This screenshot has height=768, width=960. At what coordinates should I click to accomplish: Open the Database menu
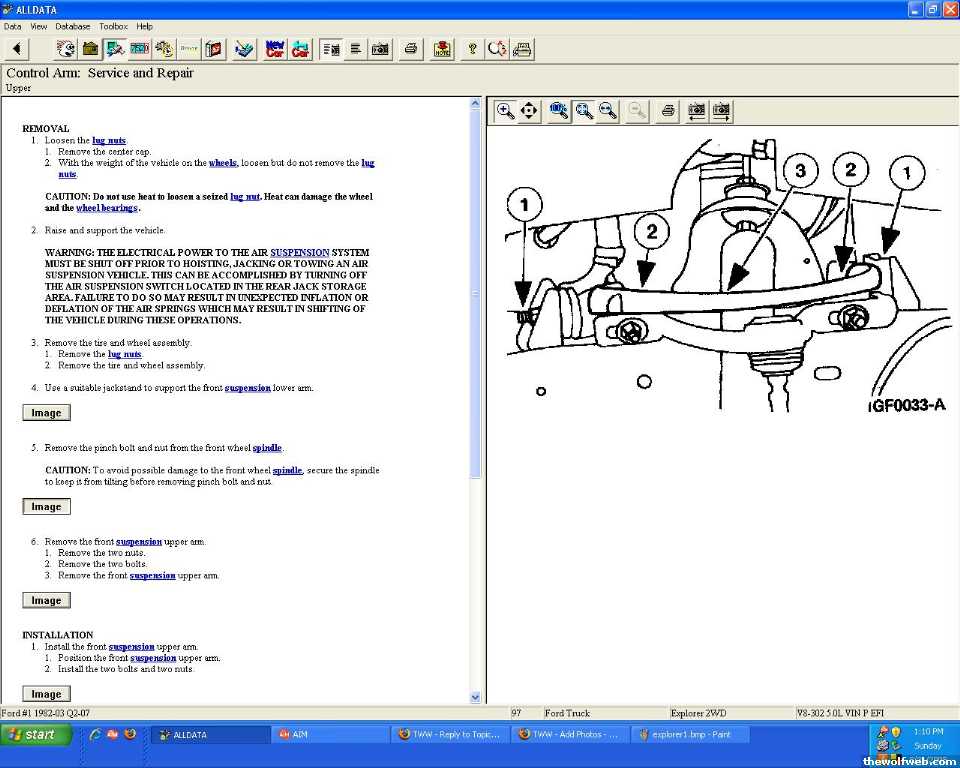click(x=72, y=26)
